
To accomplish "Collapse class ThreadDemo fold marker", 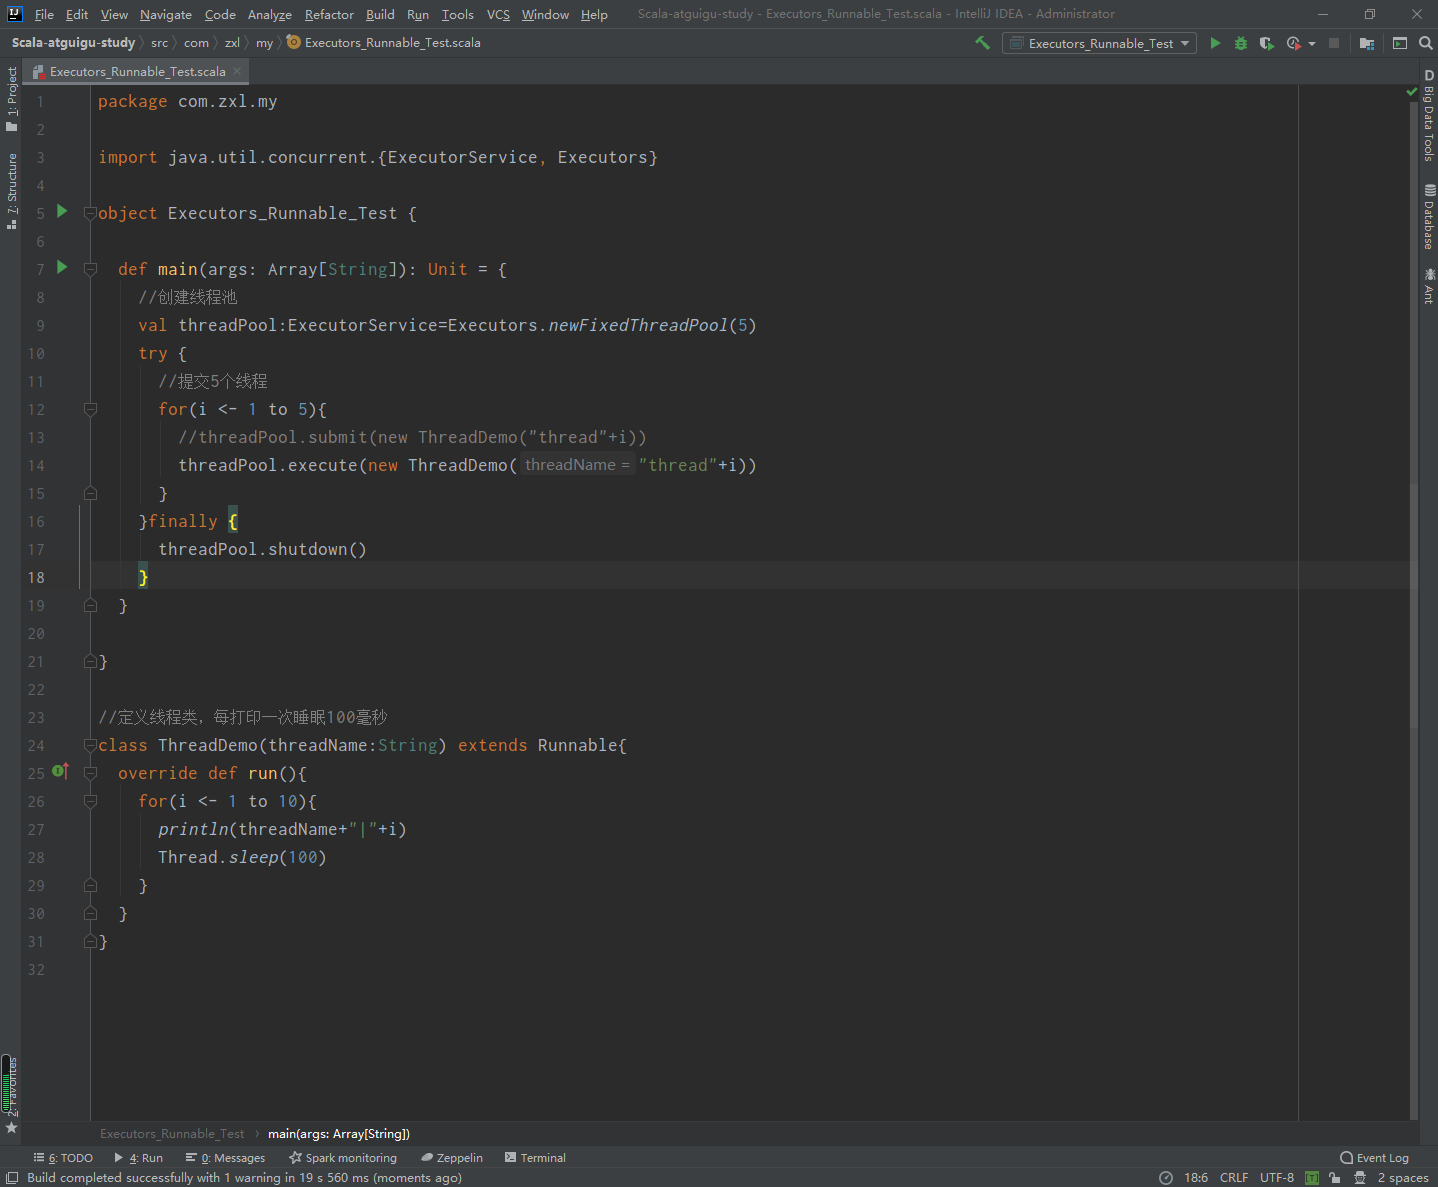I will coord(90,745).
